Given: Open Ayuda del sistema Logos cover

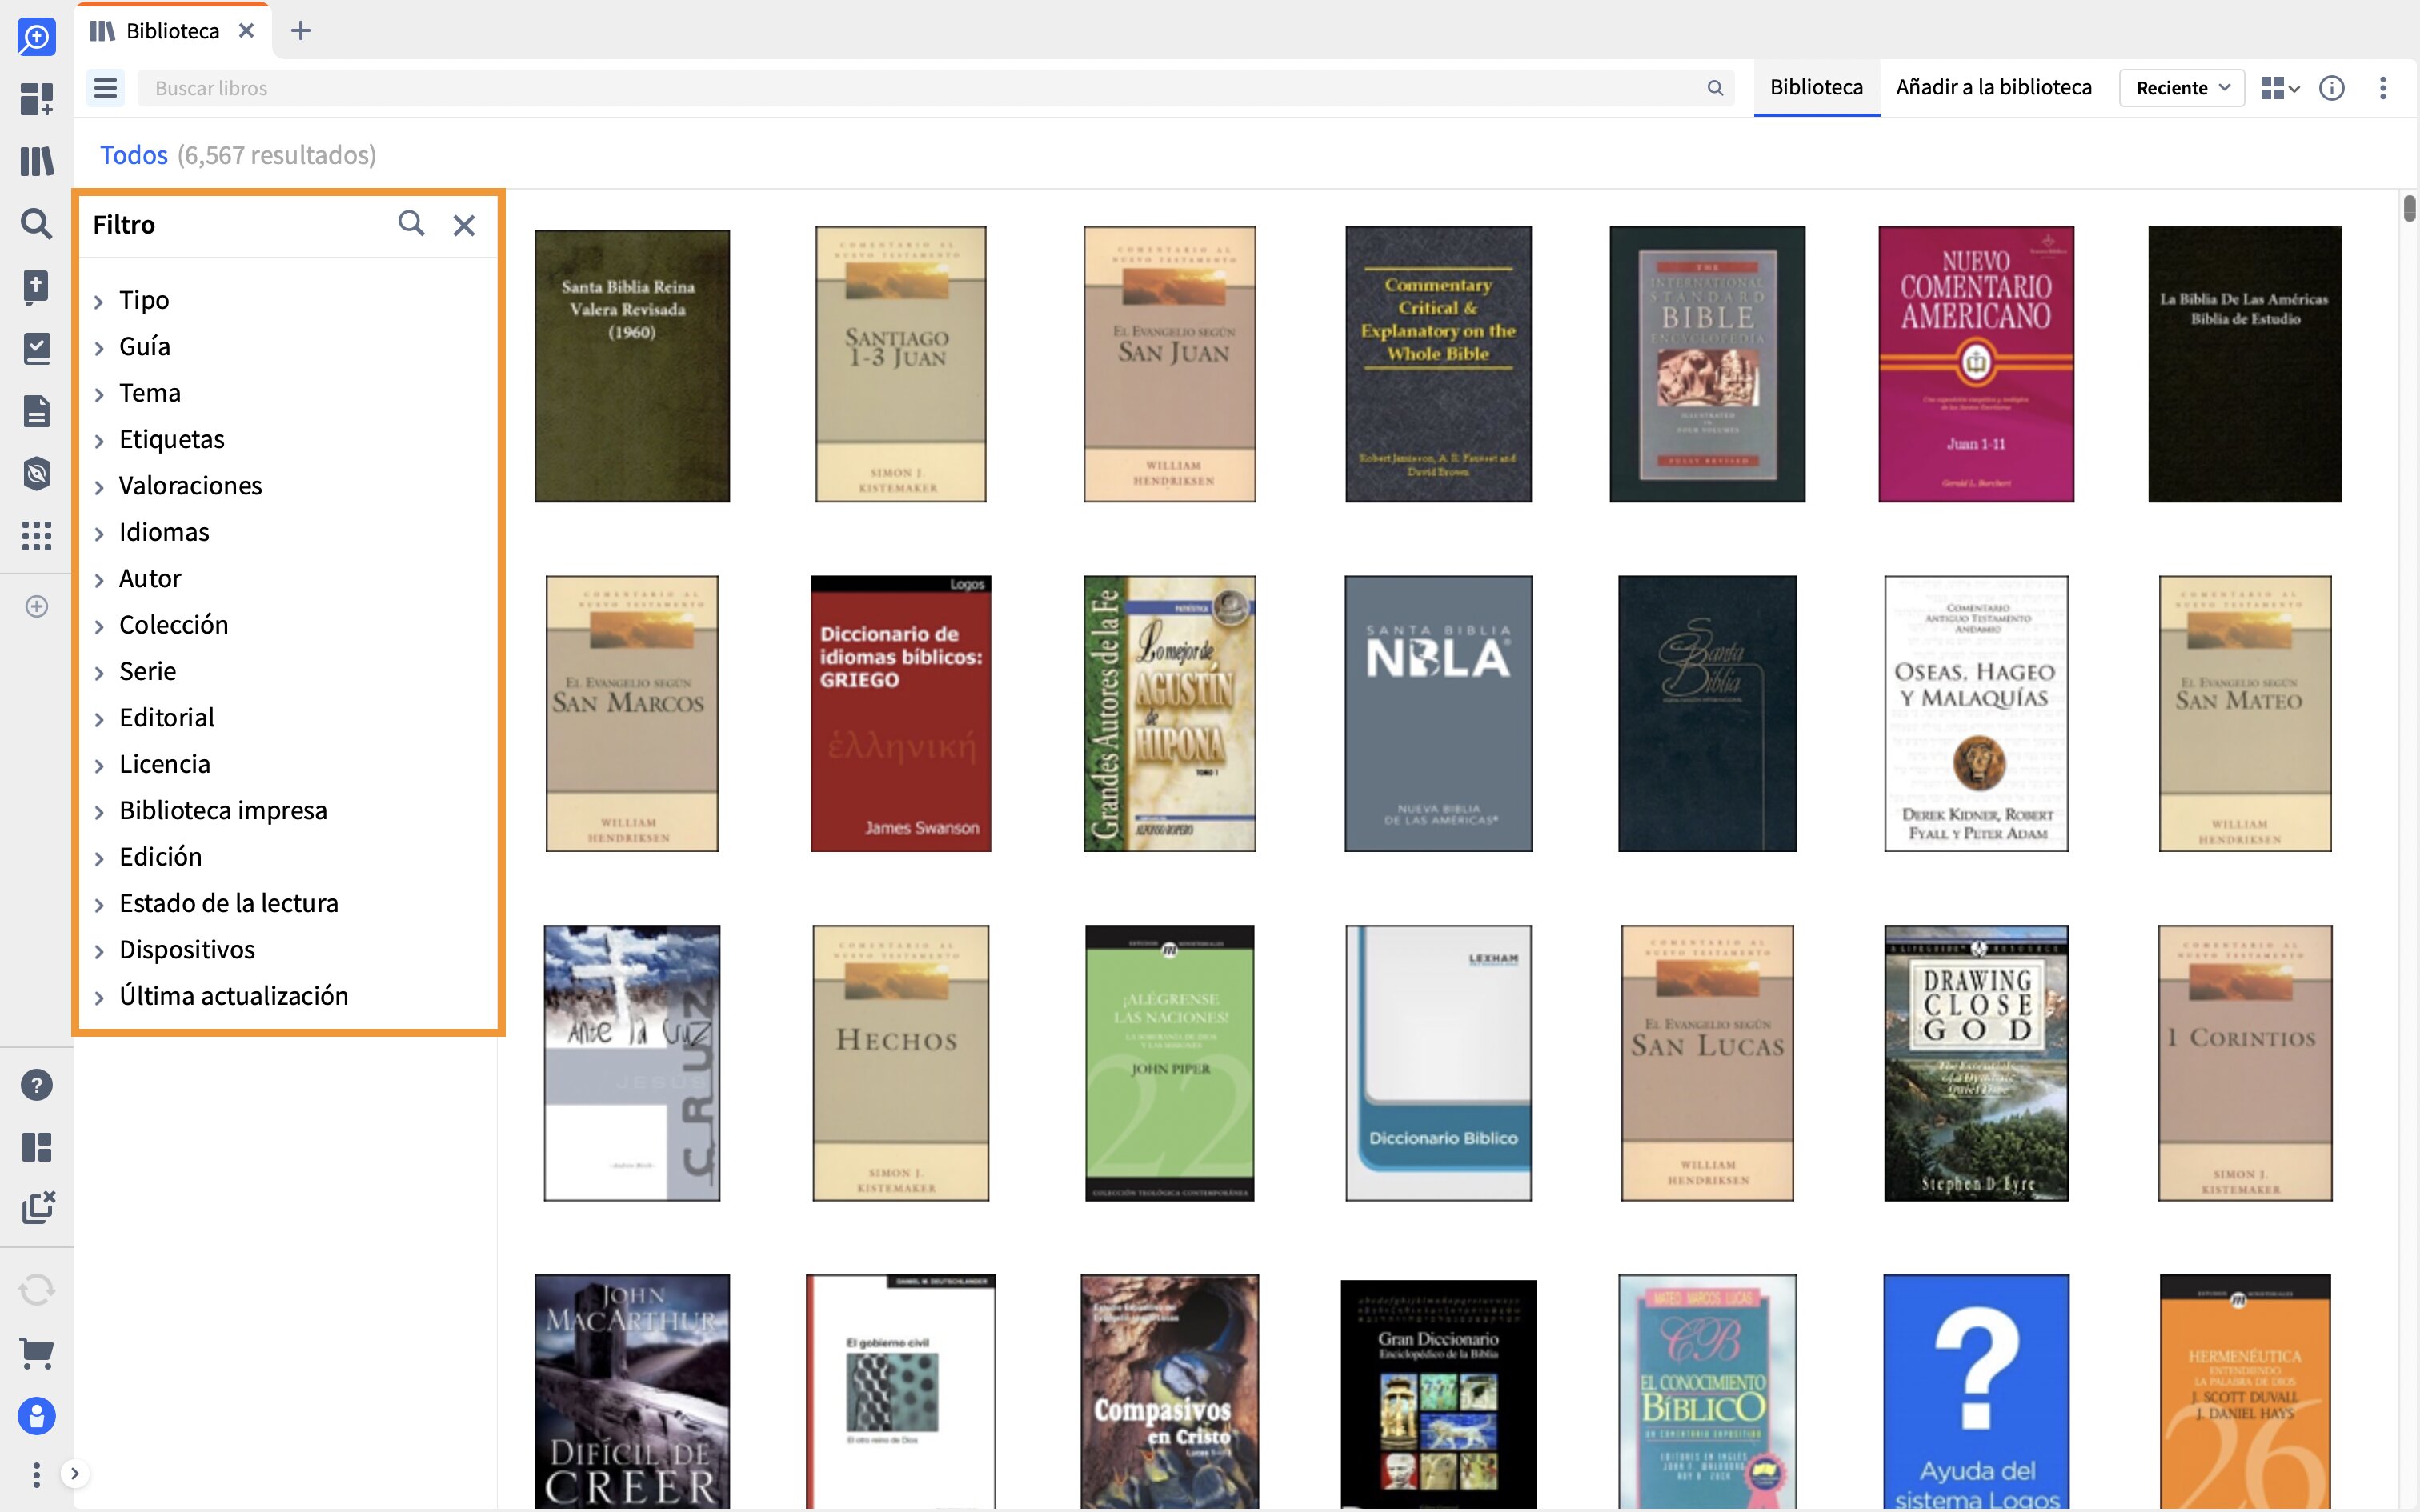Looking at the screenshot, I should point(1976,1391).
